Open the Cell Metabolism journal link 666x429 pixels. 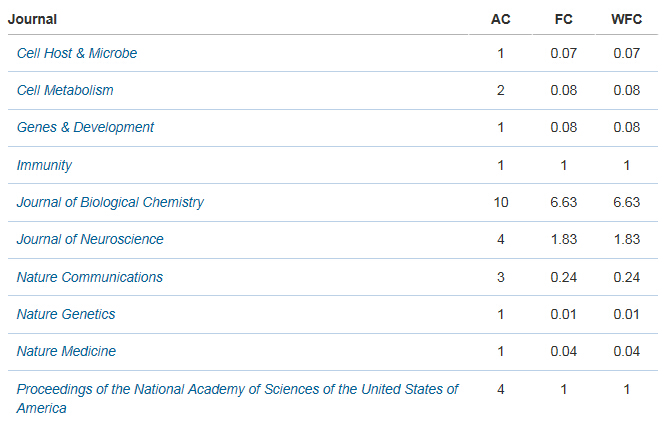(65, 90)
